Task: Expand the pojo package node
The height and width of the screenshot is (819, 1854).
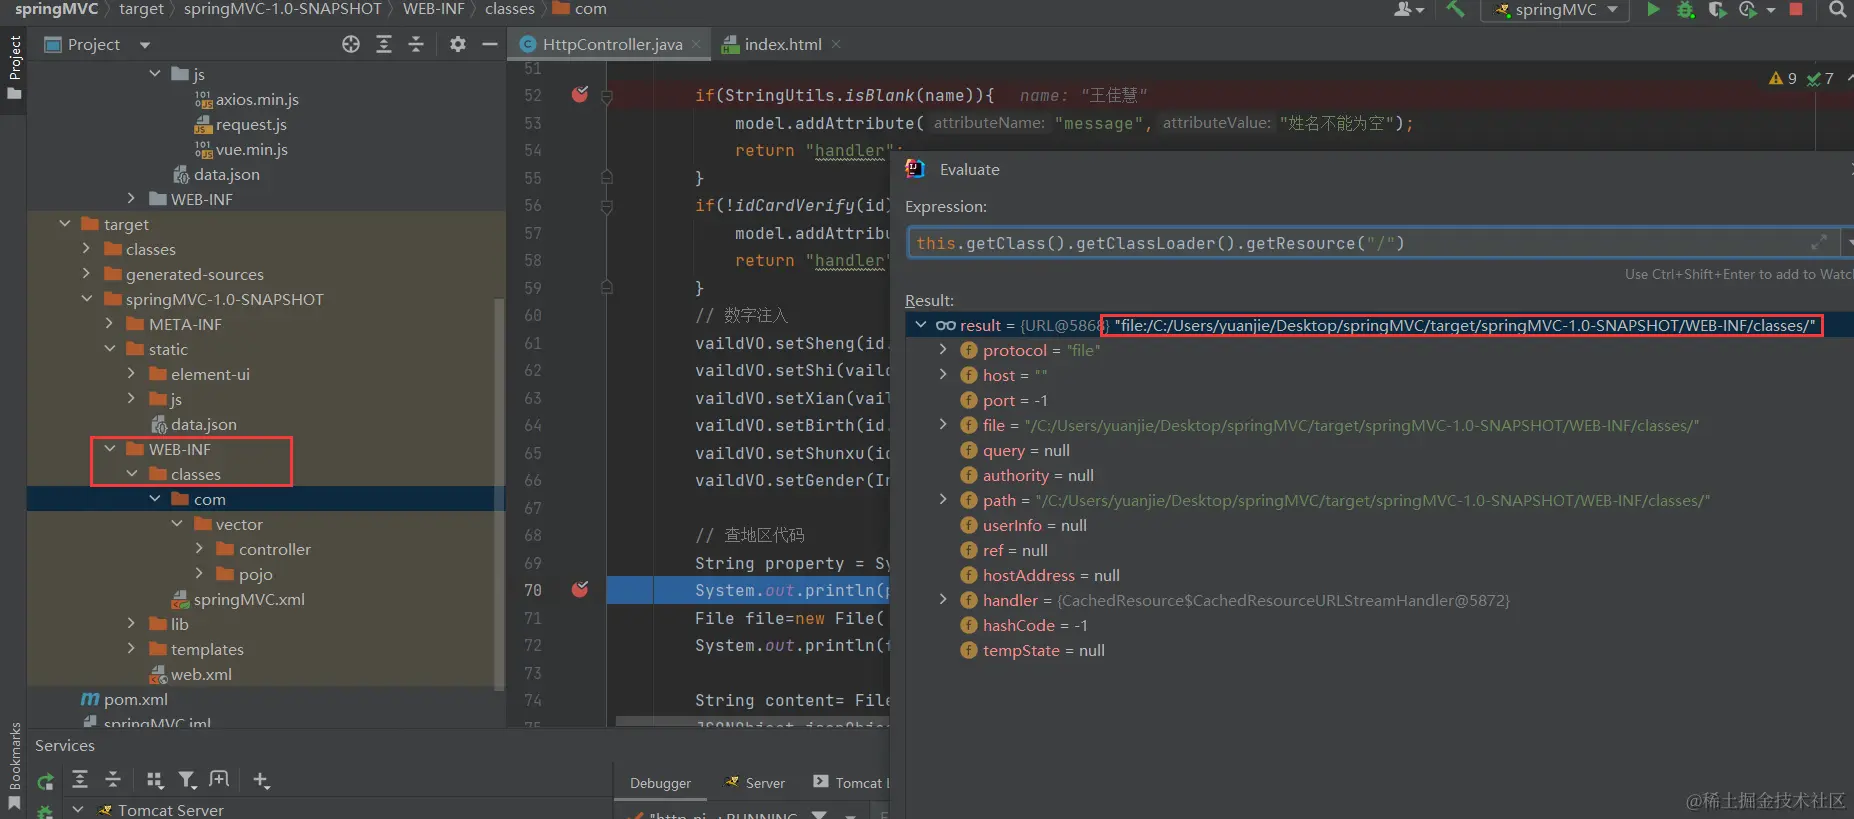Action: [x=199, y=574]
